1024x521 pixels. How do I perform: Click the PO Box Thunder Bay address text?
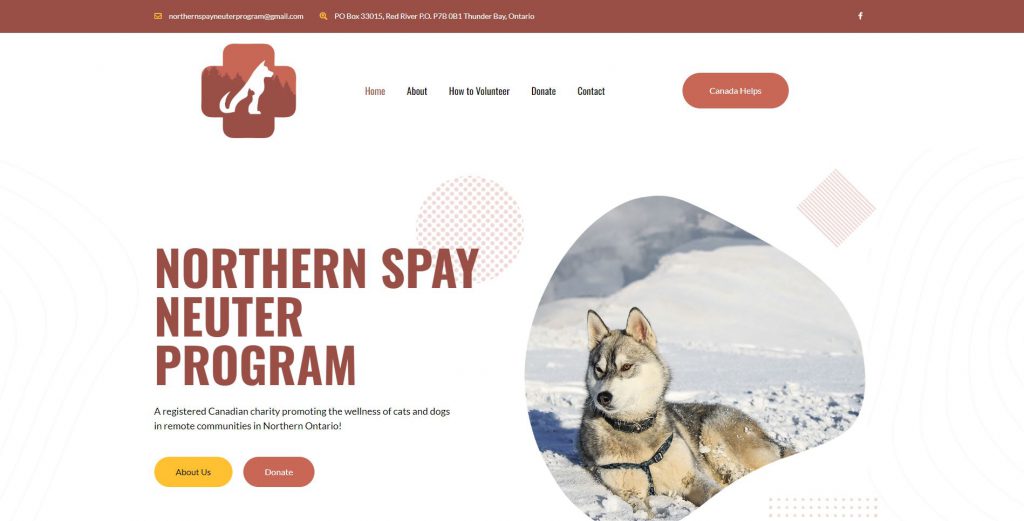pos(434,16)
